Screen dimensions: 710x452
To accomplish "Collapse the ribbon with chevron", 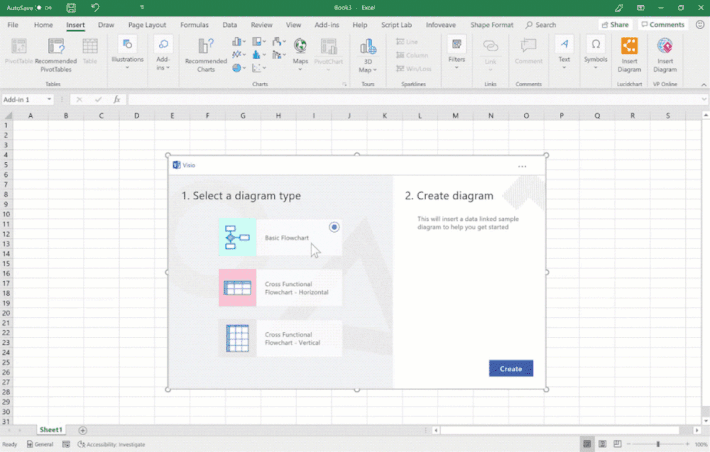I will [x=704, y=85].
